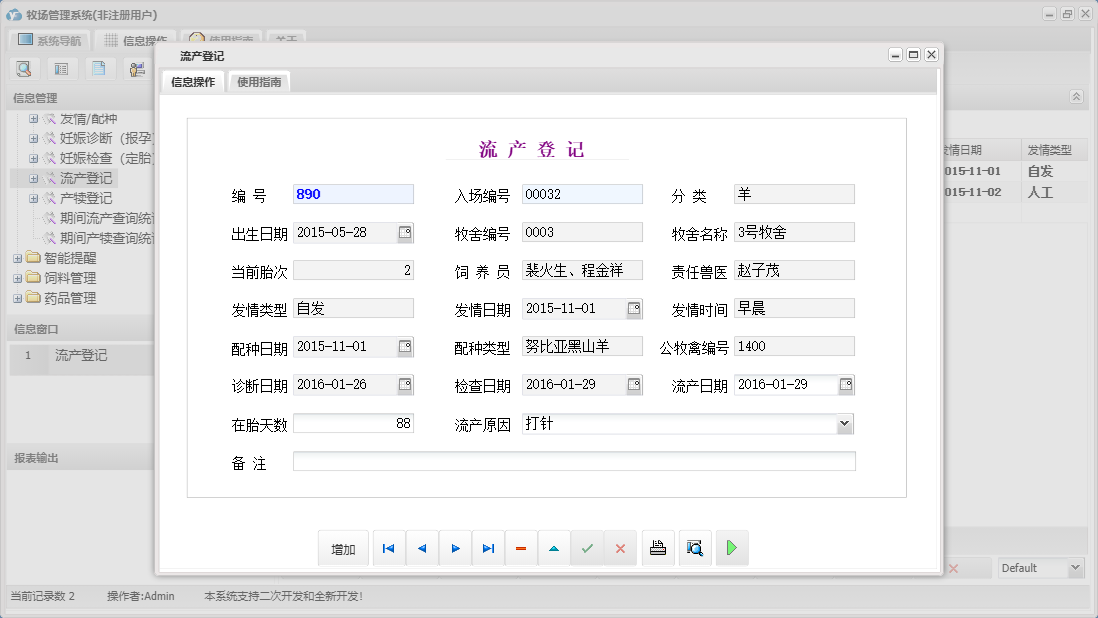This screenshot has width=1098, height=618.
Task: Click the green play arrow button
Action: coord(732,548)
